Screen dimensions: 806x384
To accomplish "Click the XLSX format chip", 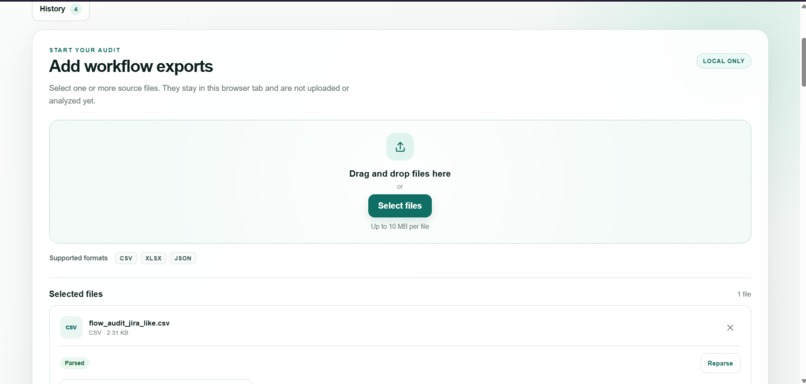I will [x=153, y=258].
